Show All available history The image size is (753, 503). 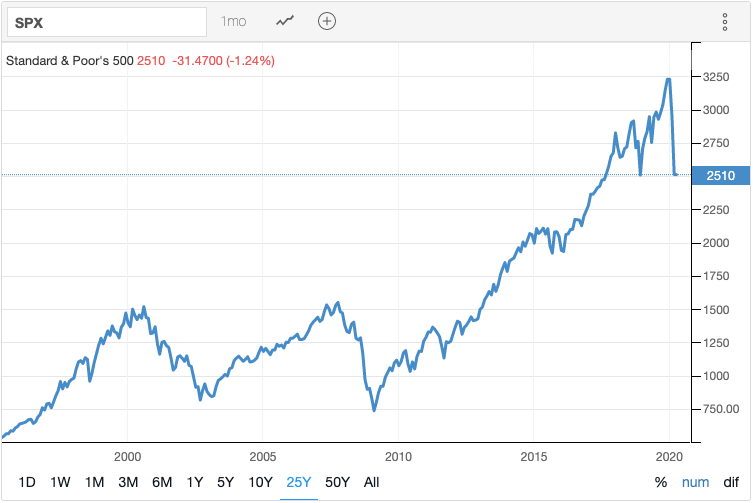pyautogui.click(x=372, y=482)
